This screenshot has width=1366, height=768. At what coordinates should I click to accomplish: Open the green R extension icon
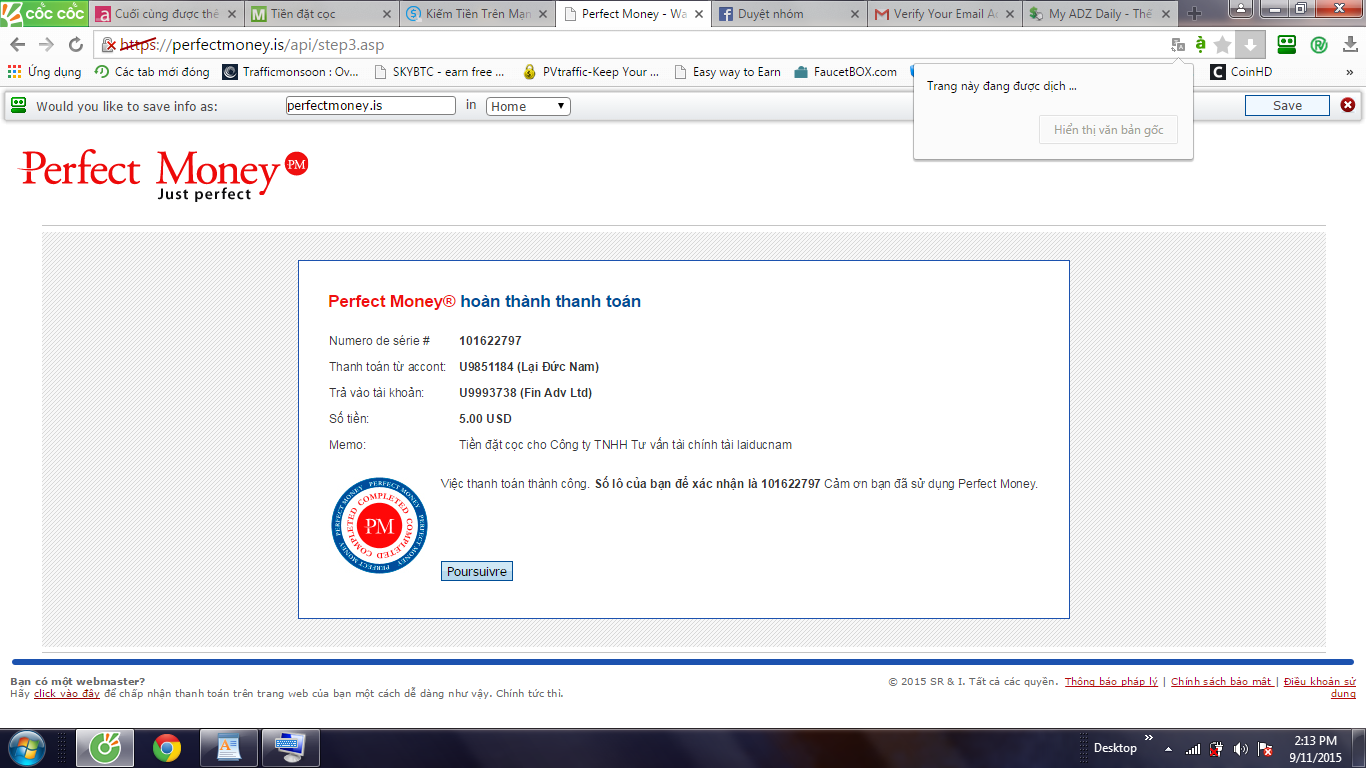[1319, 45]
